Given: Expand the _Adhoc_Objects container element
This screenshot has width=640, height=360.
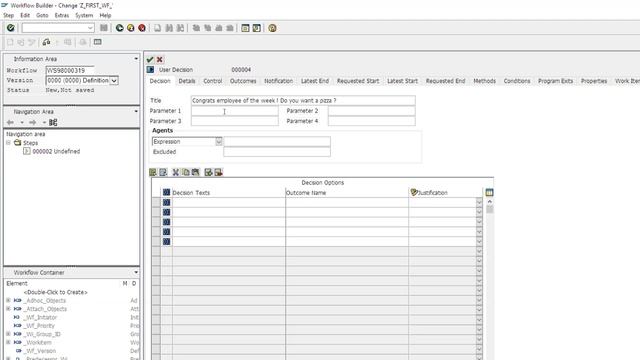Looking at the screenshot, I should tap(8, 300).
